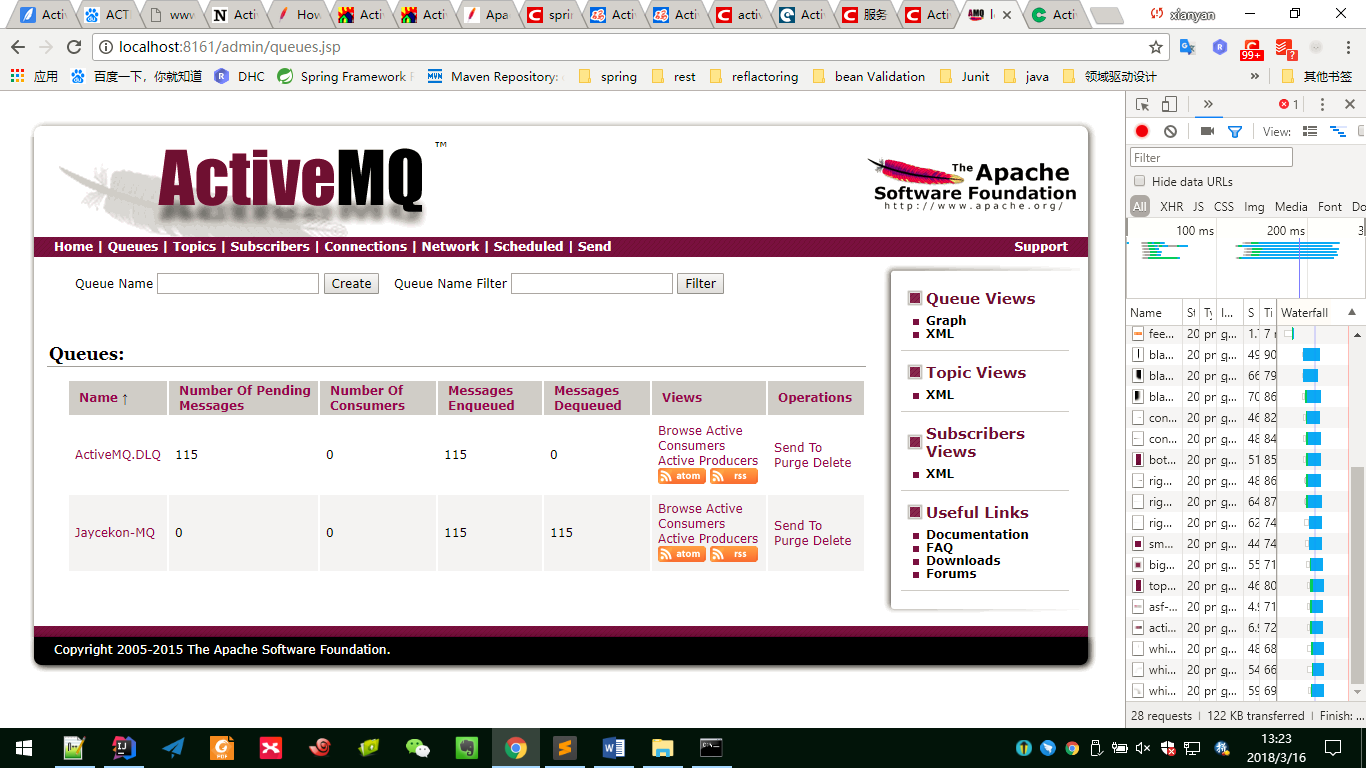Viewport: 1366px width, 768px height.
Task: Toggle the waterfall overview view icon
Action: point(1337,131)
